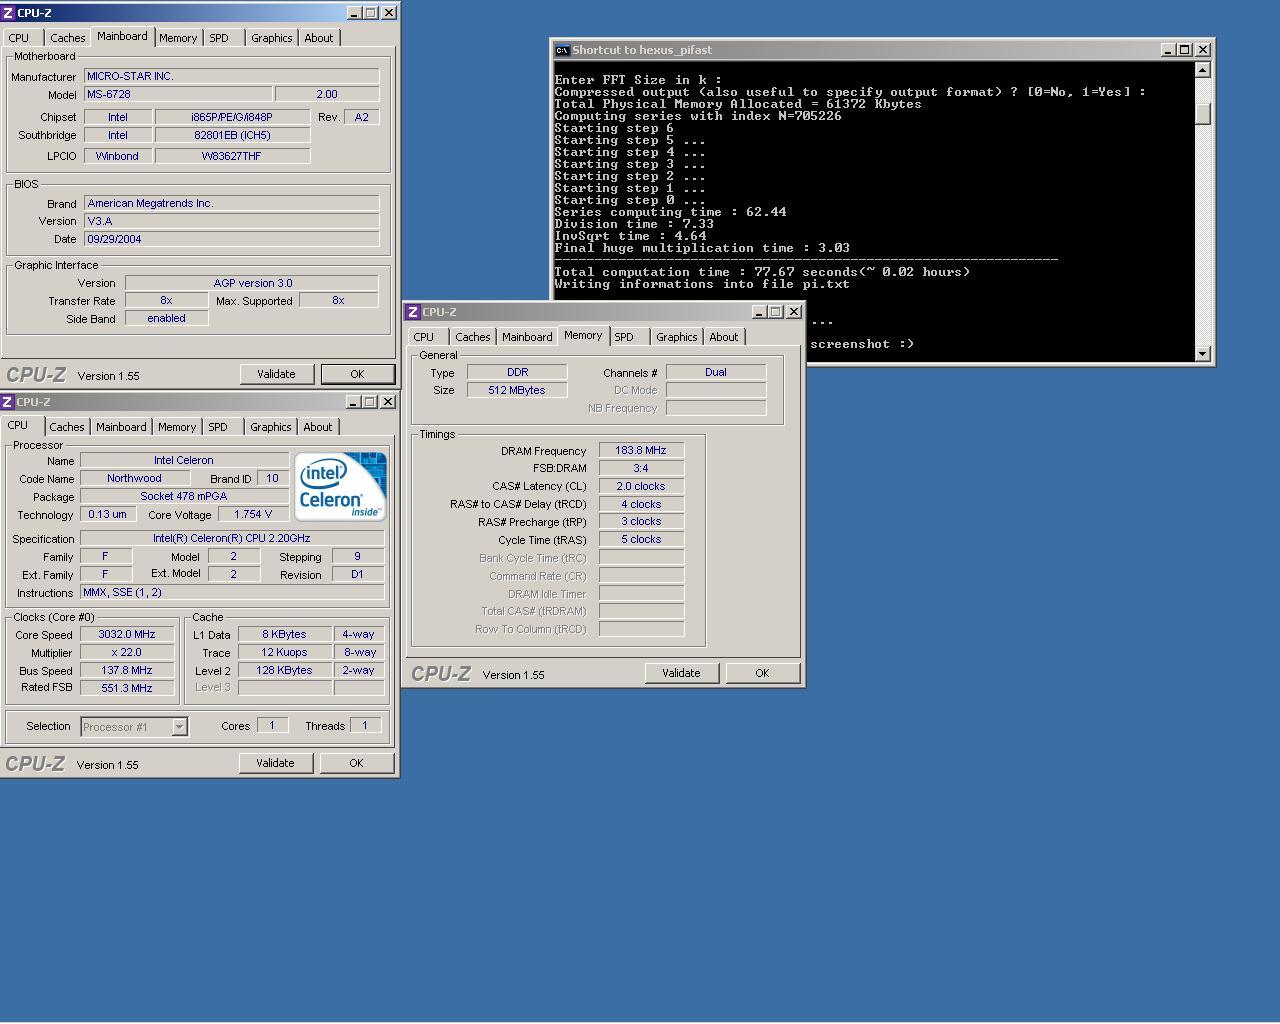Open Caches tab in the Memory CPU-Z window

click(x=473, y=337)
